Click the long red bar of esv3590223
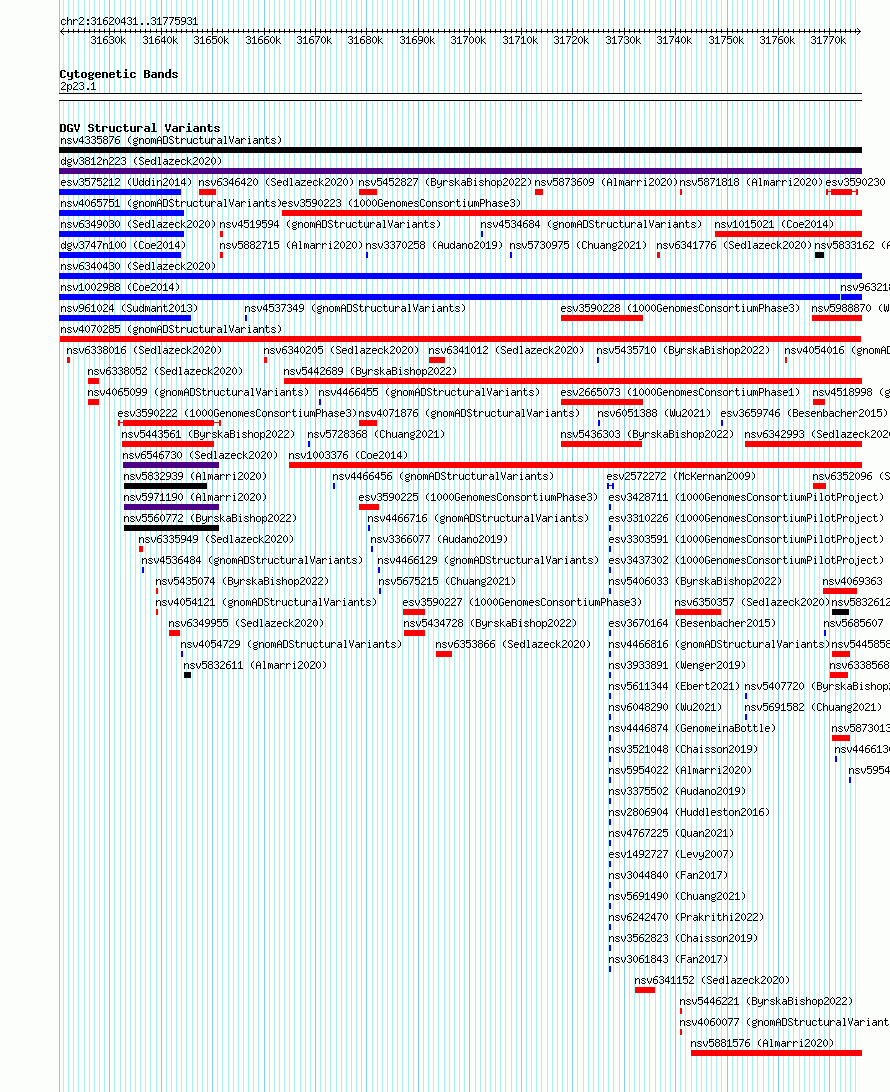The image size is (890, 1092). [x=572, y=213]
